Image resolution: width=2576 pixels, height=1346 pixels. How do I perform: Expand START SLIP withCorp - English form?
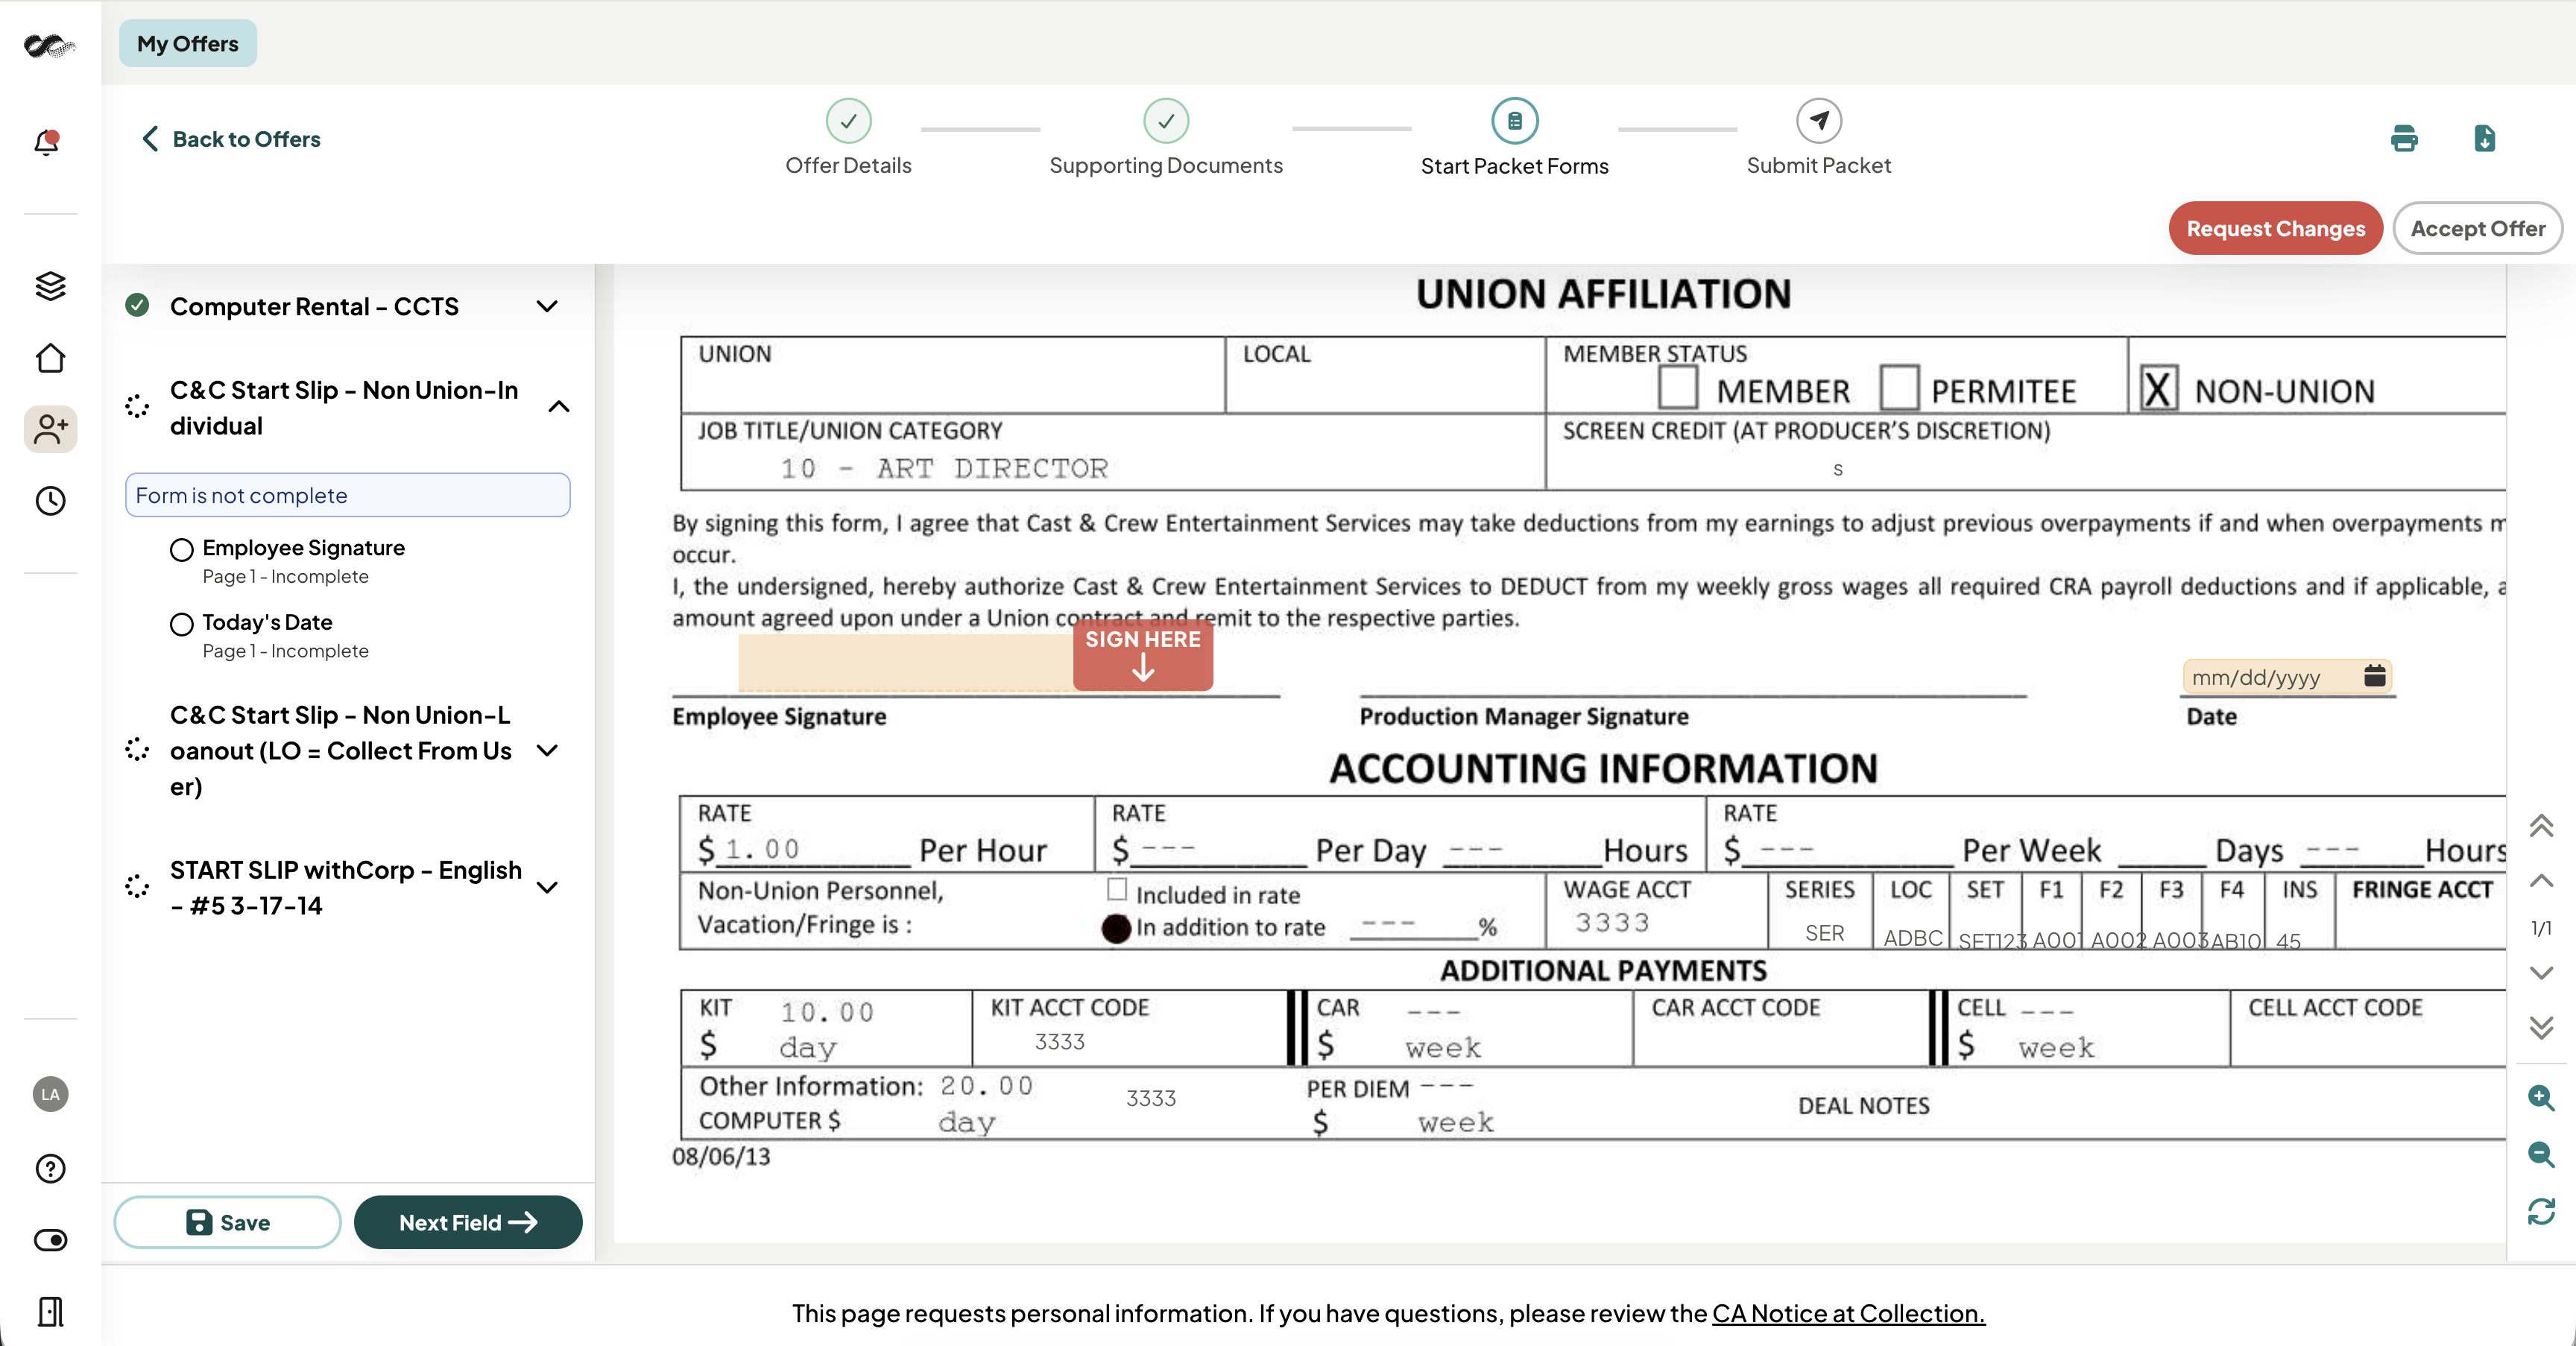coord(547,887)
